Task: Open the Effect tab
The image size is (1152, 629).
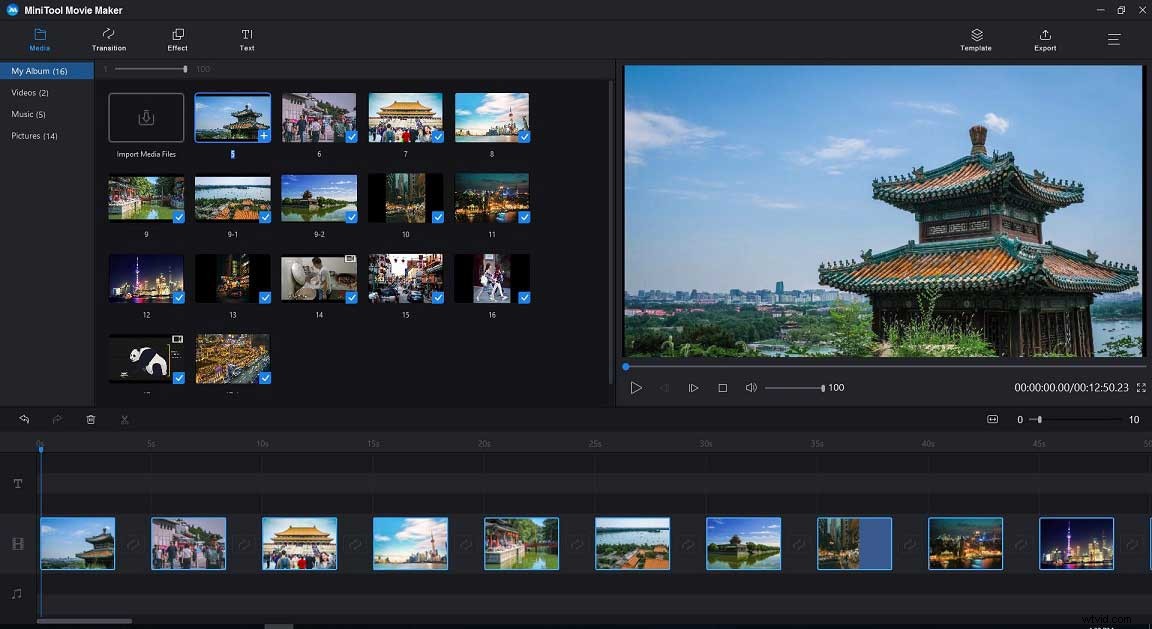Action: (177, 40)
